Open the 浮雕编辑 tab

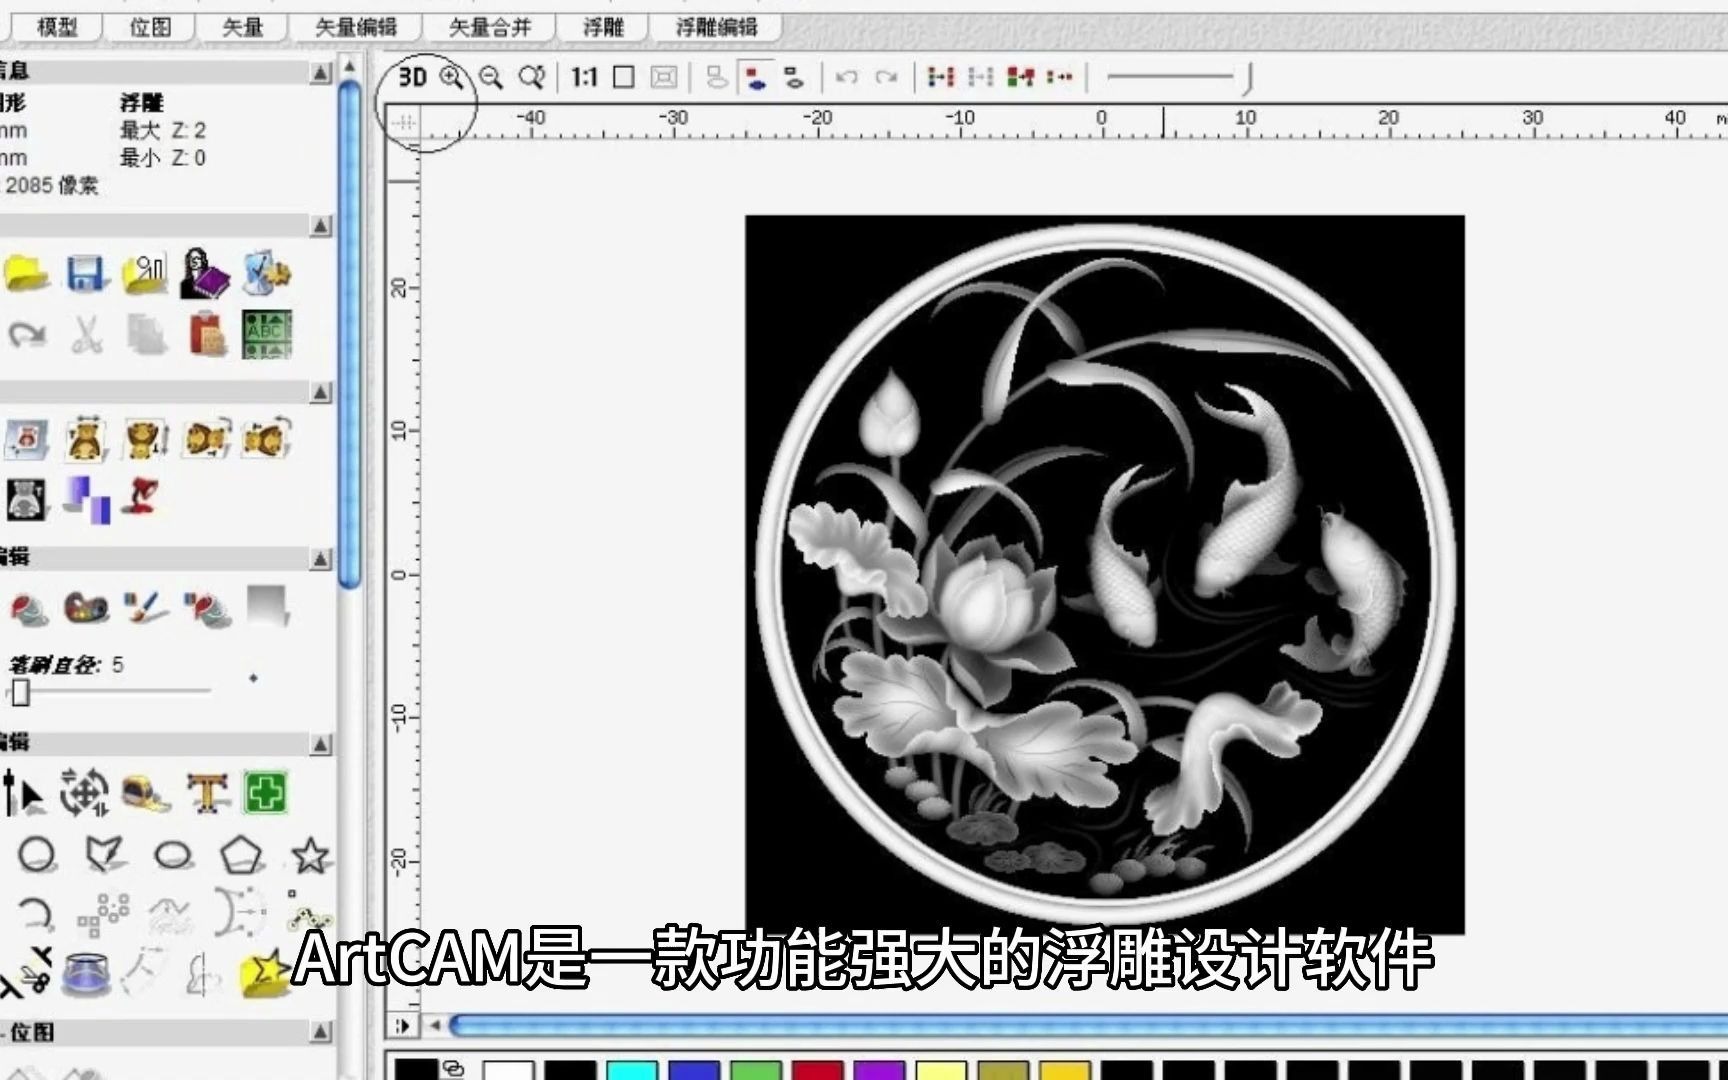[x=718, y=28]
